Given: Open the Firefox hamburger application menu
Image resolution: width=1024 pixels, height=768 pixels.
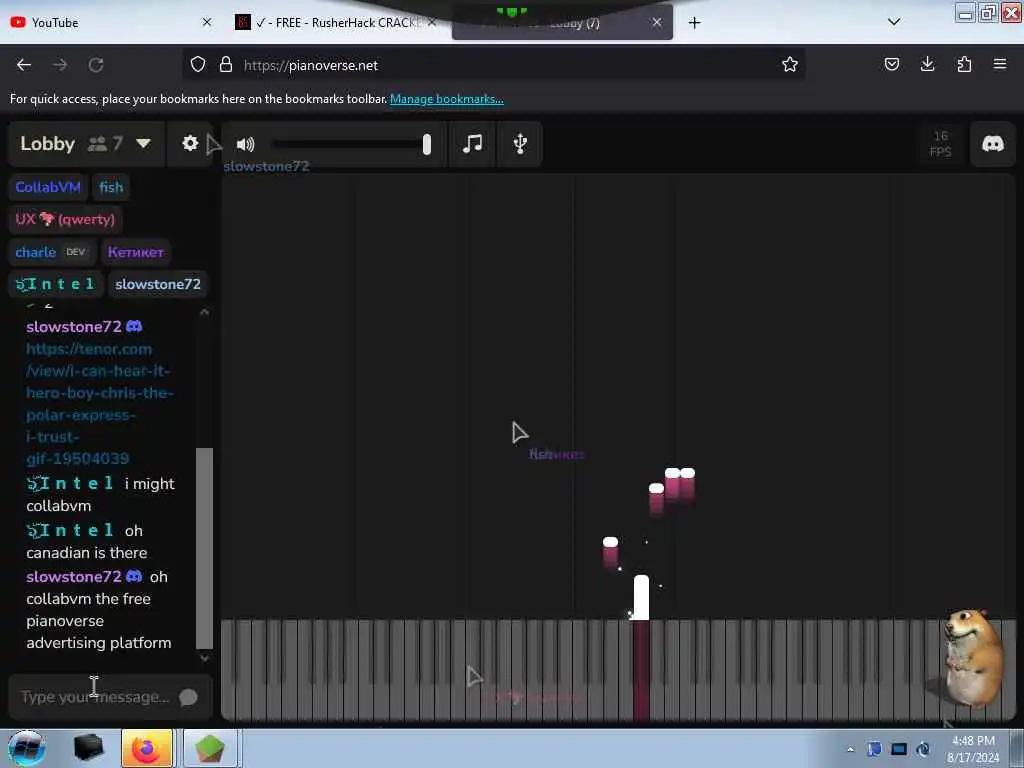Looking at the screenshot, I should pyautogui.click(x=1000, y=64).
